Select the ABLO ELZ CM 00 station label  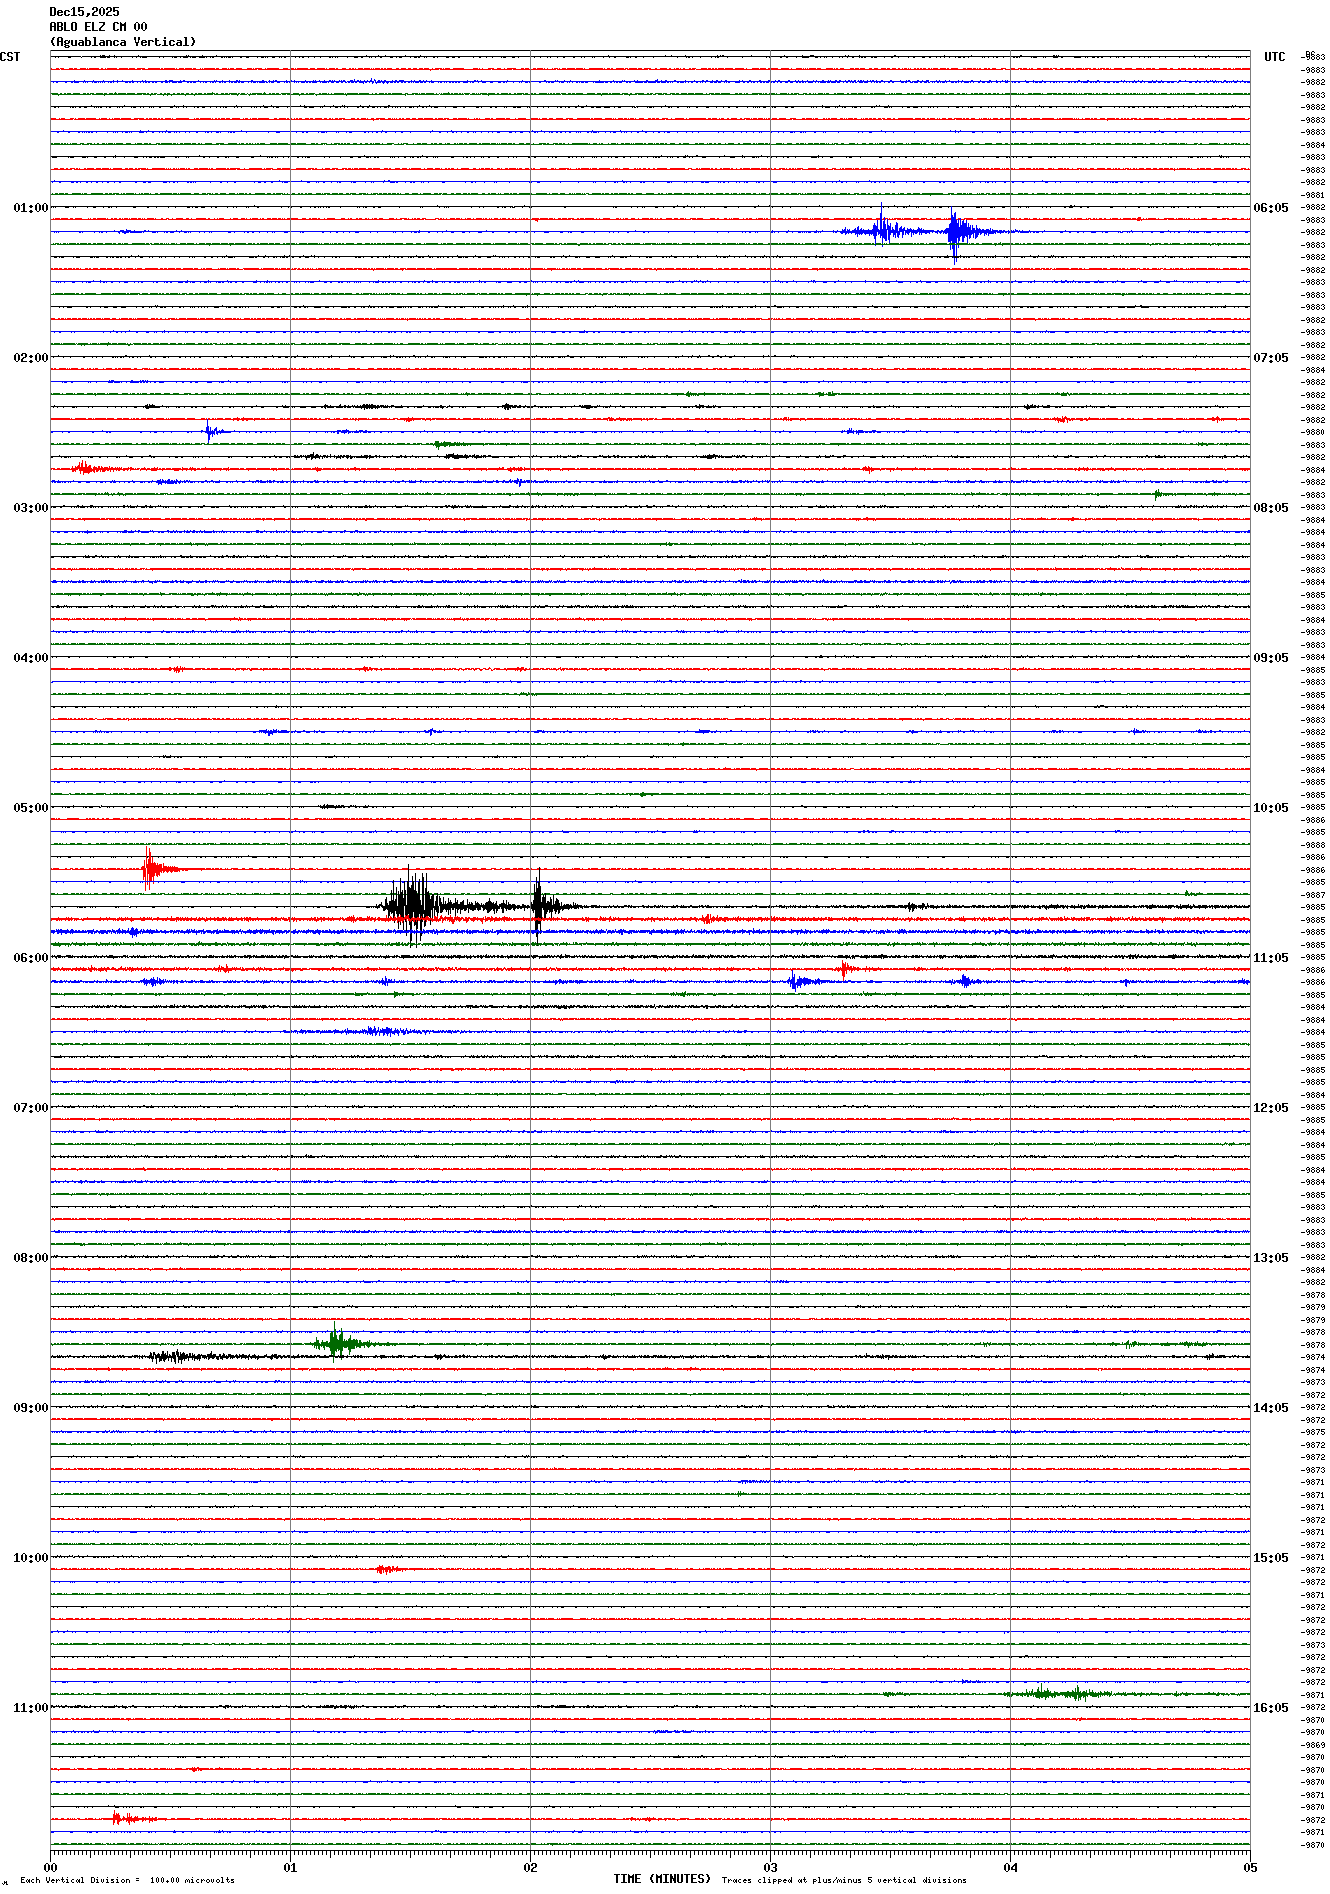coord(98,27)
